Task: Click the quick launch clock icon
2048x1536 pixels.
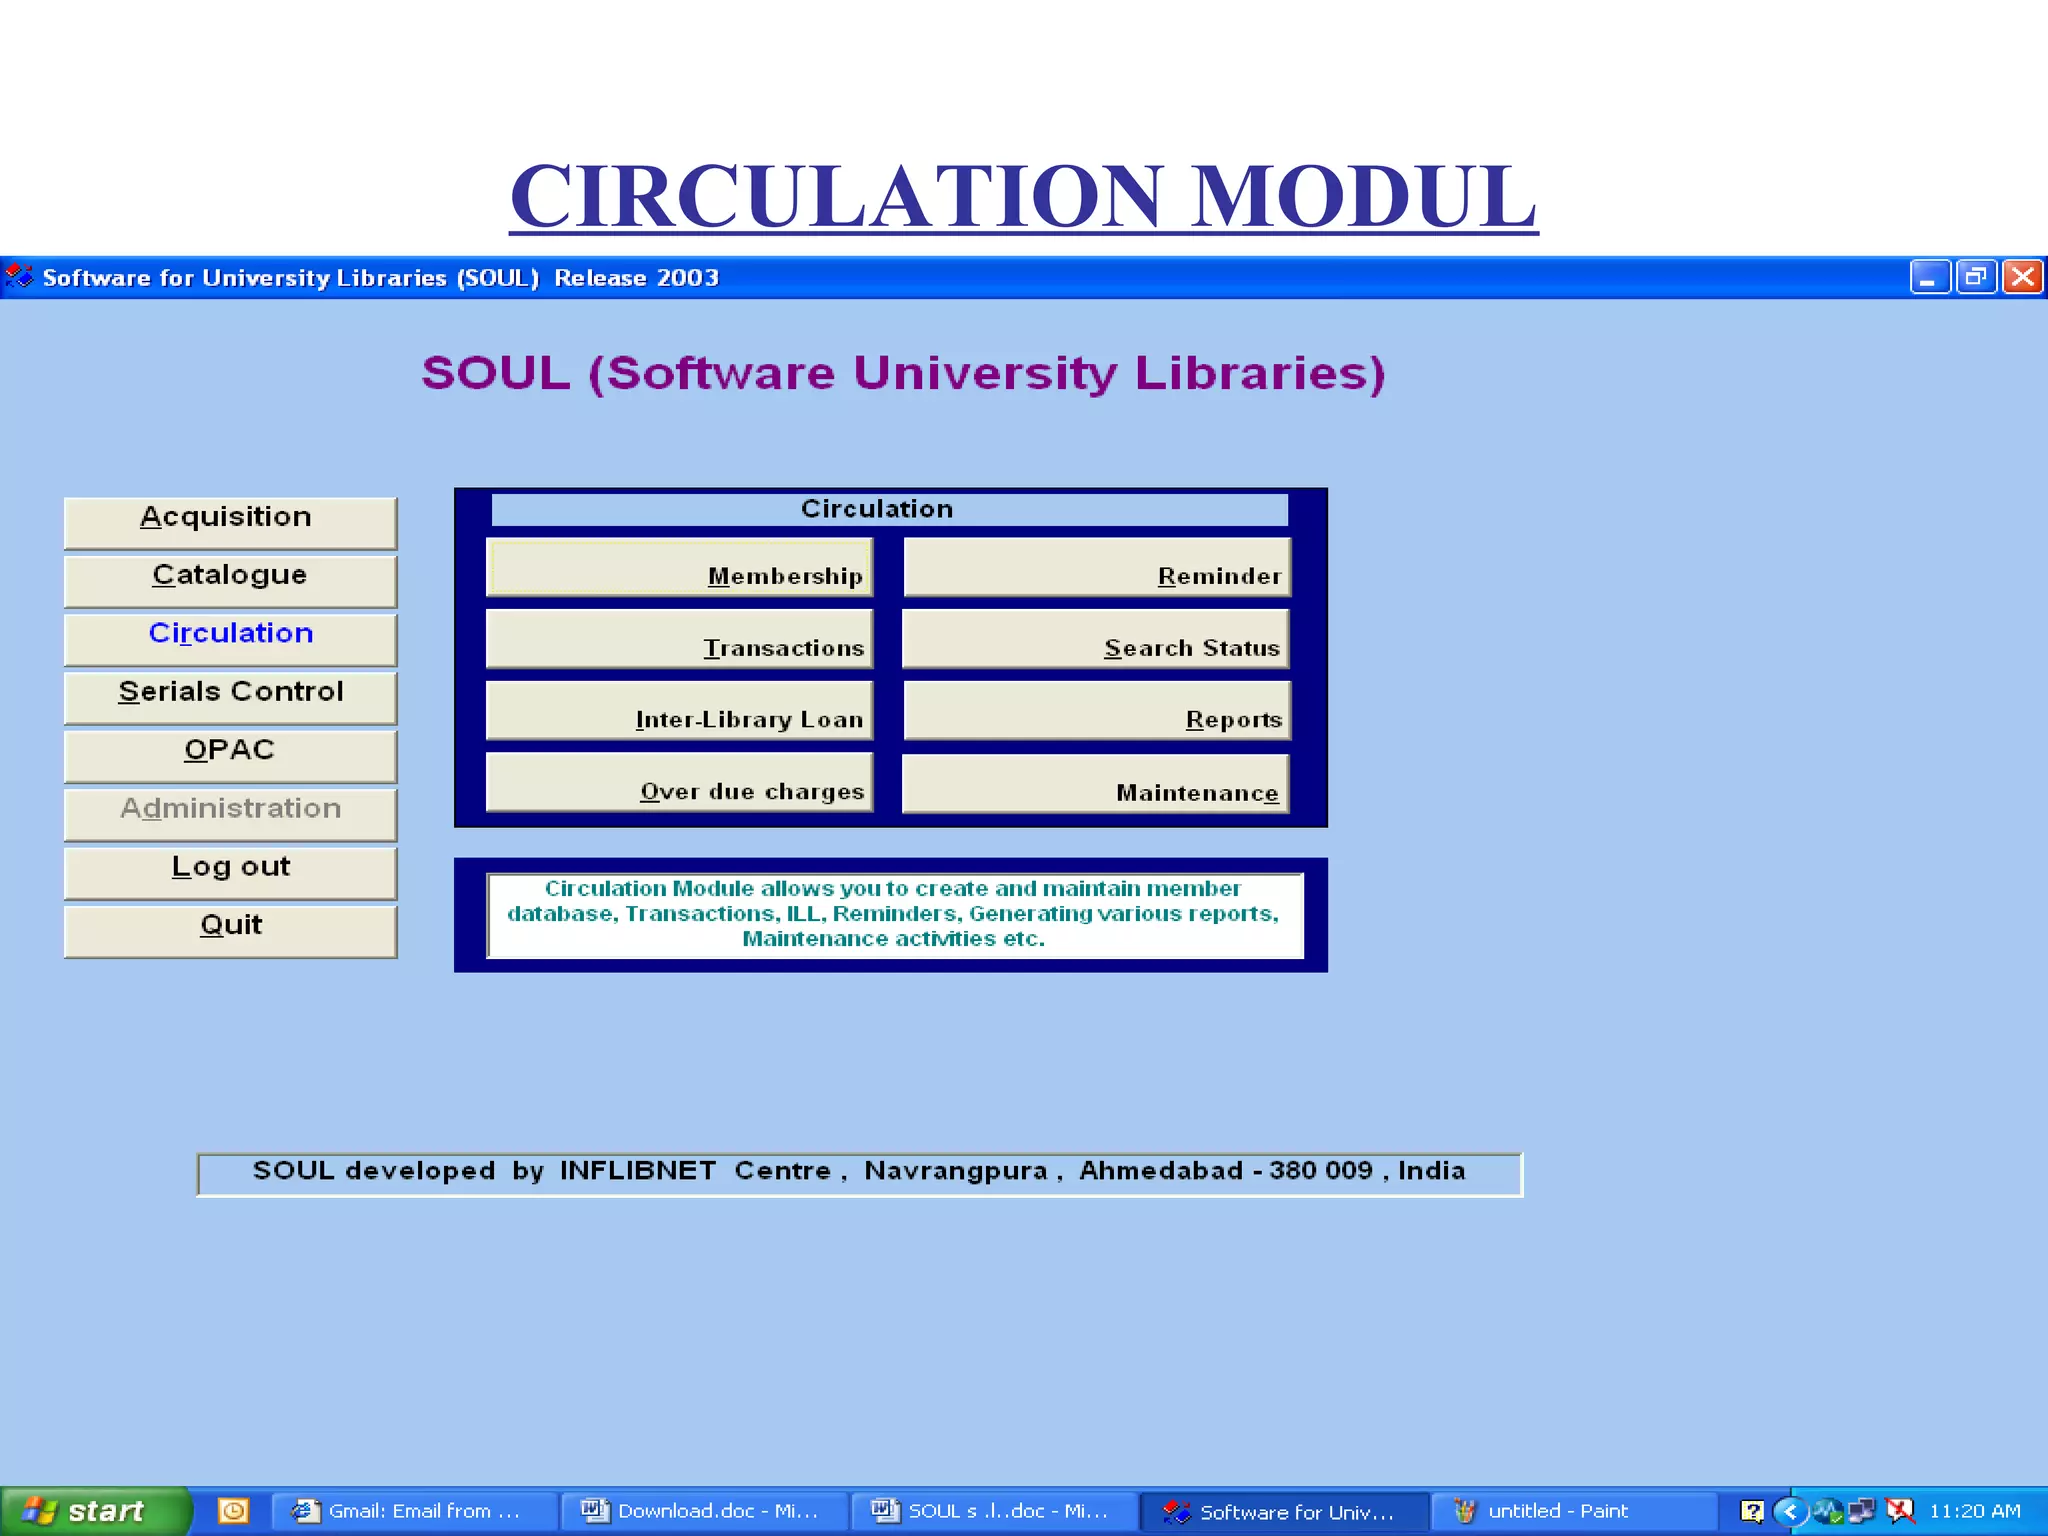Action: click(233, 1510)
